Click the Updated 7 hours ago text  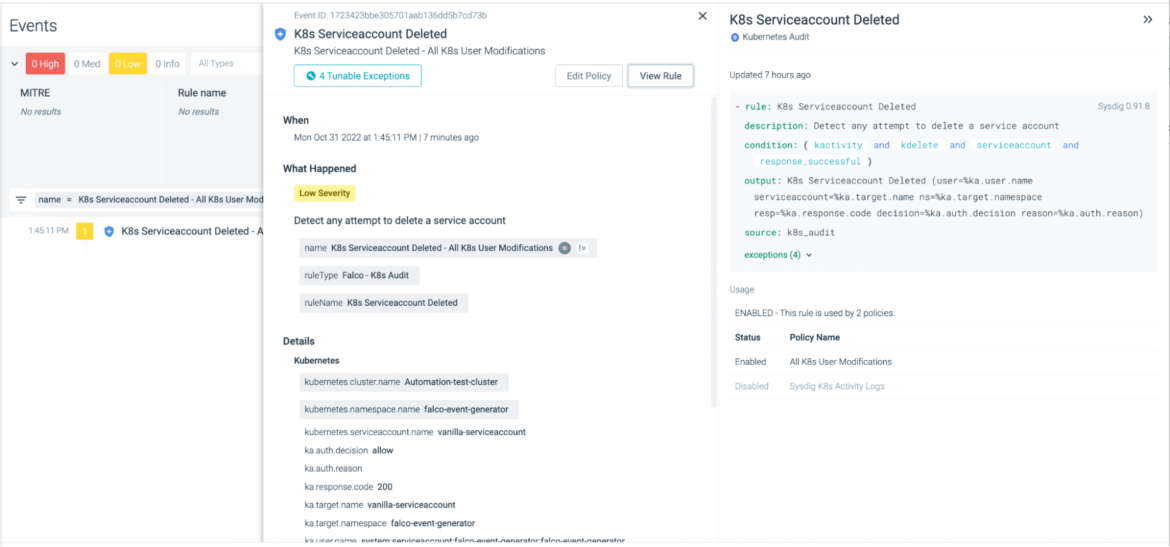[769, 75]
